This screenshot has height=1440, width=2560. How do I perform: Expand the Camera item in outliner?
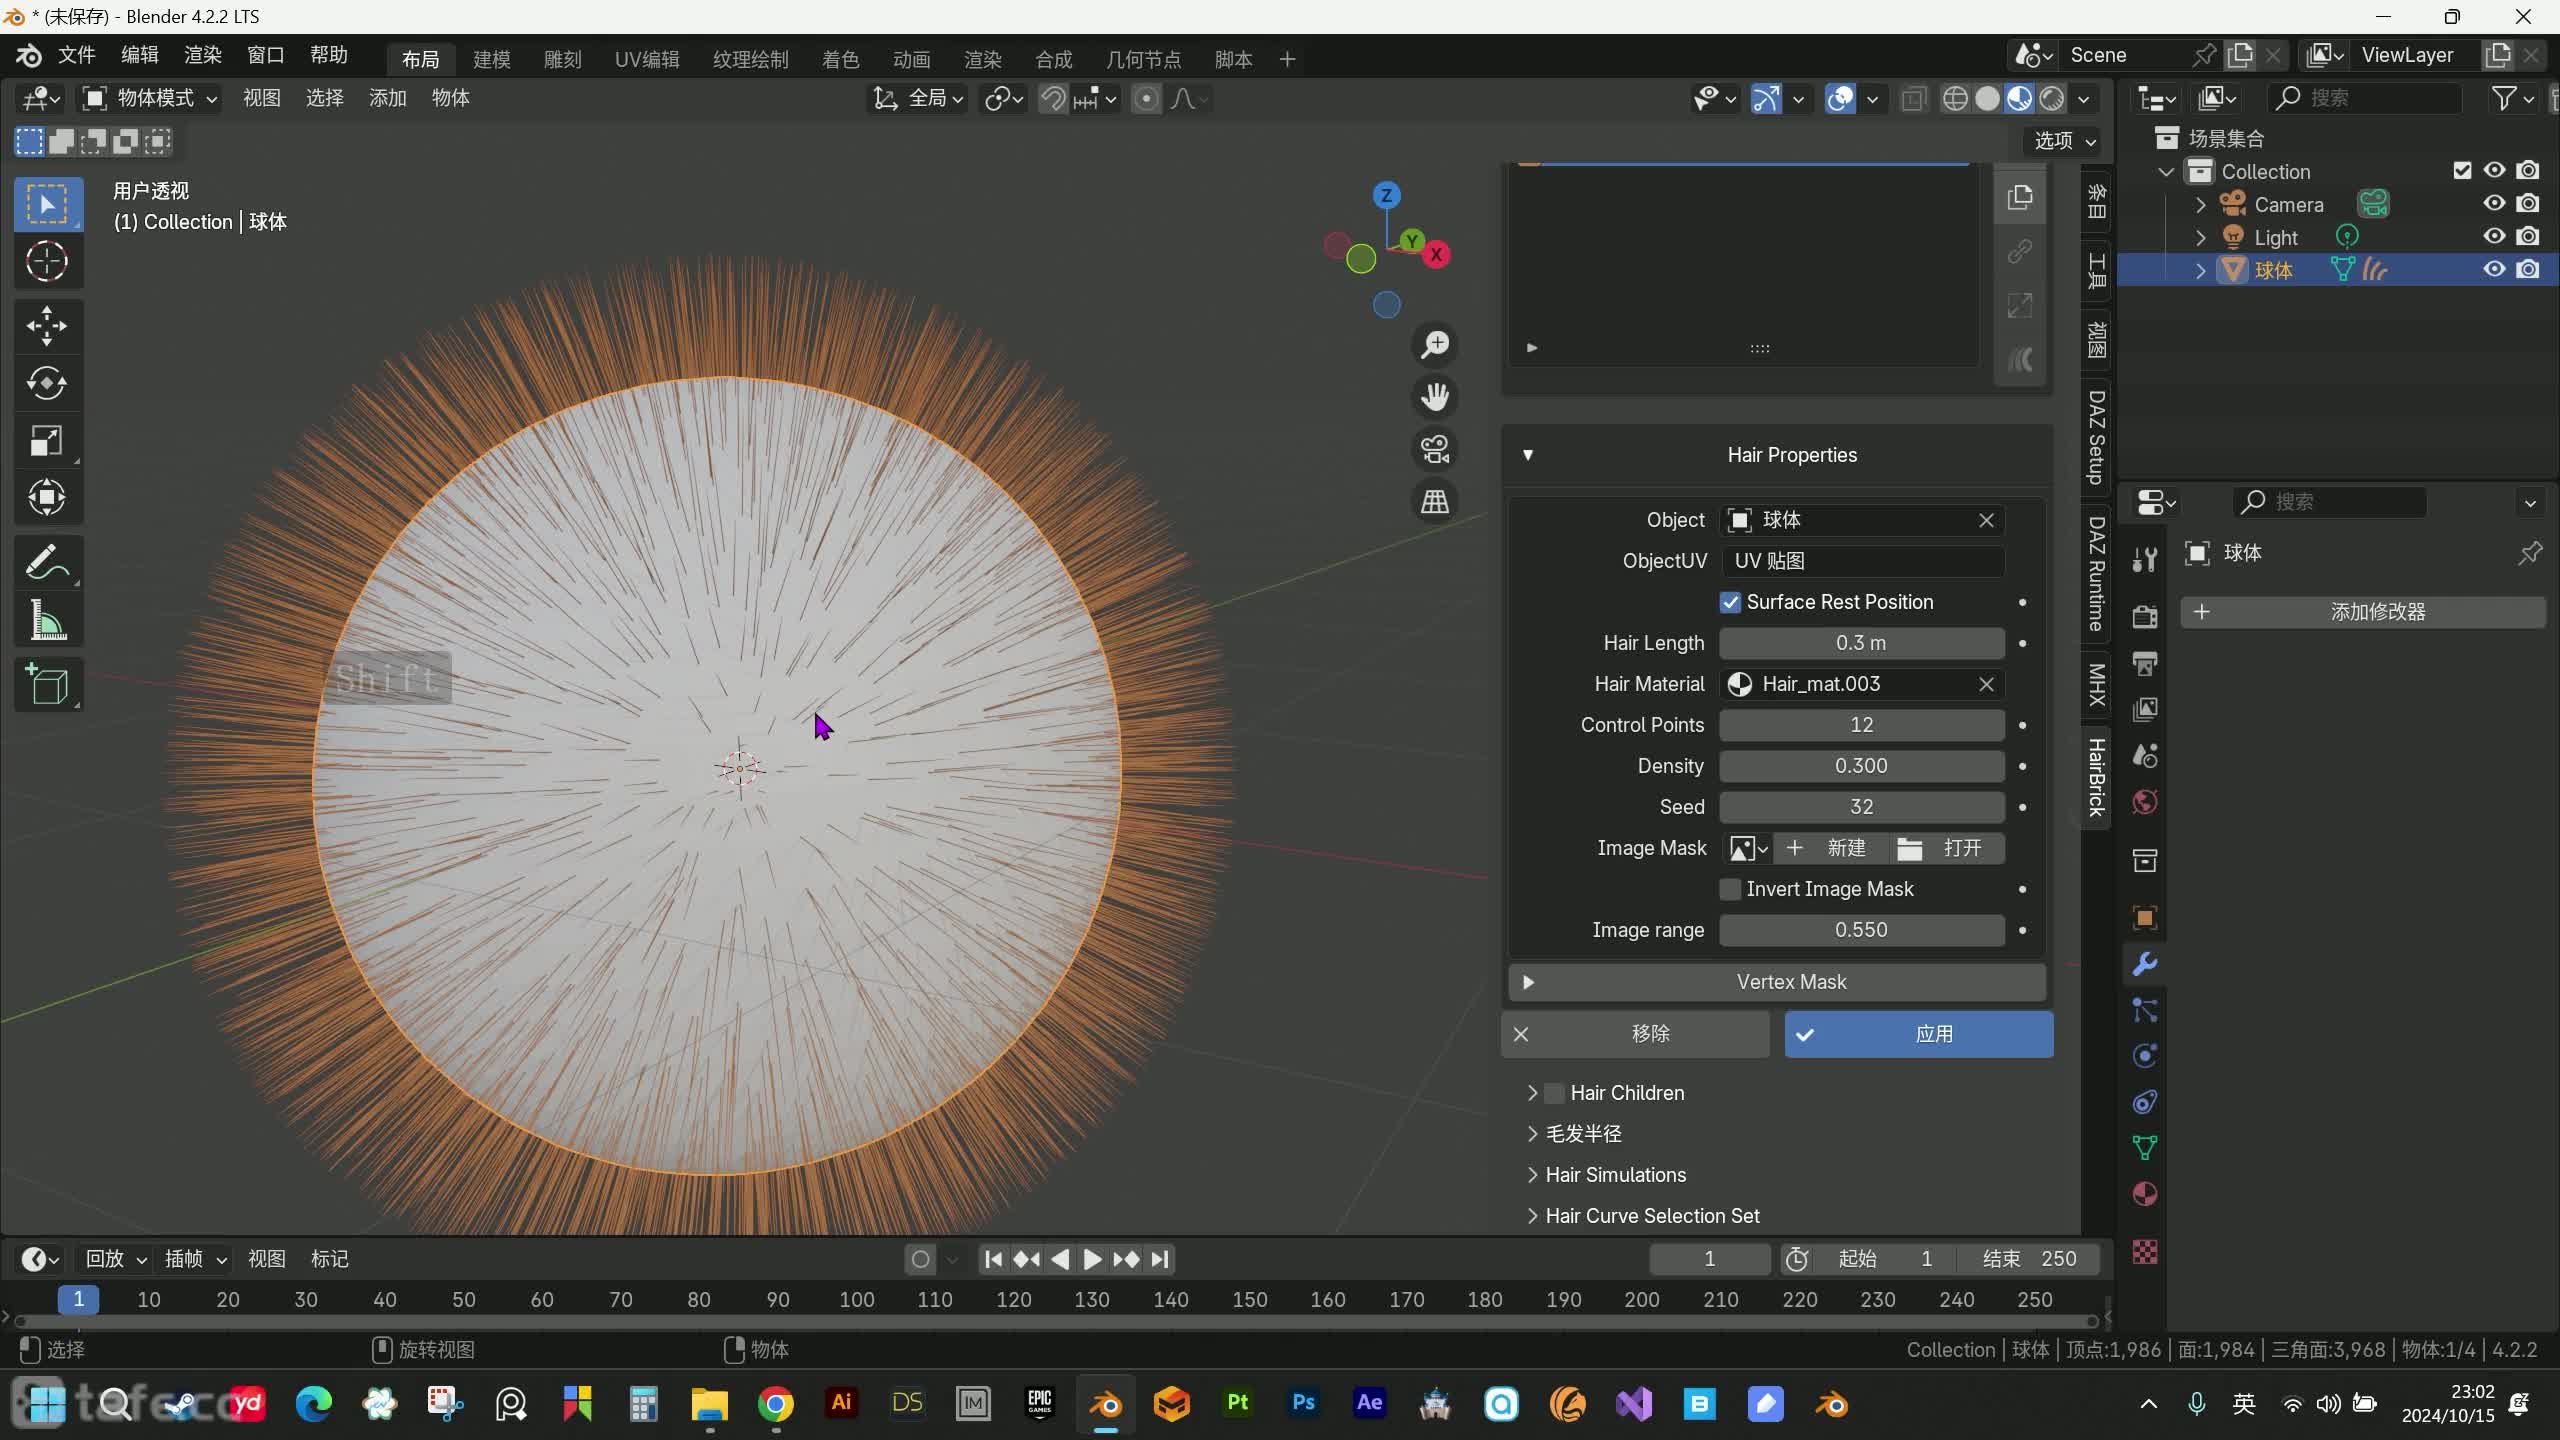pyautogui.click(x=2200, y=204)
